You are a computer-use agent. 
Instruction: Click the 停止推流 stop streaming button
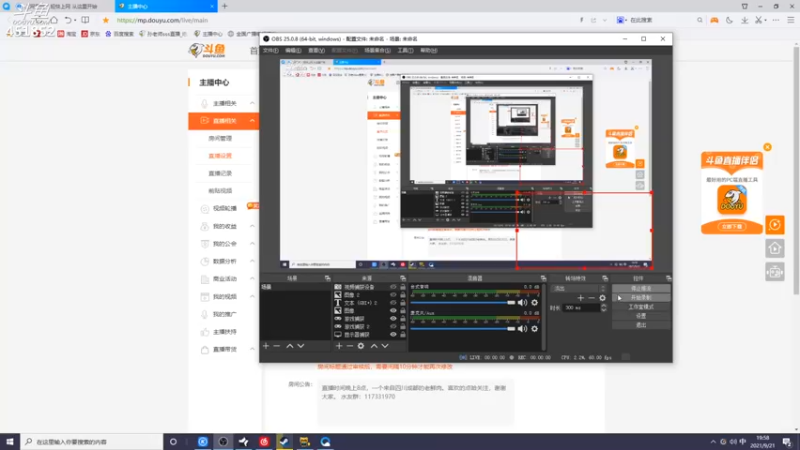point(641,288)
